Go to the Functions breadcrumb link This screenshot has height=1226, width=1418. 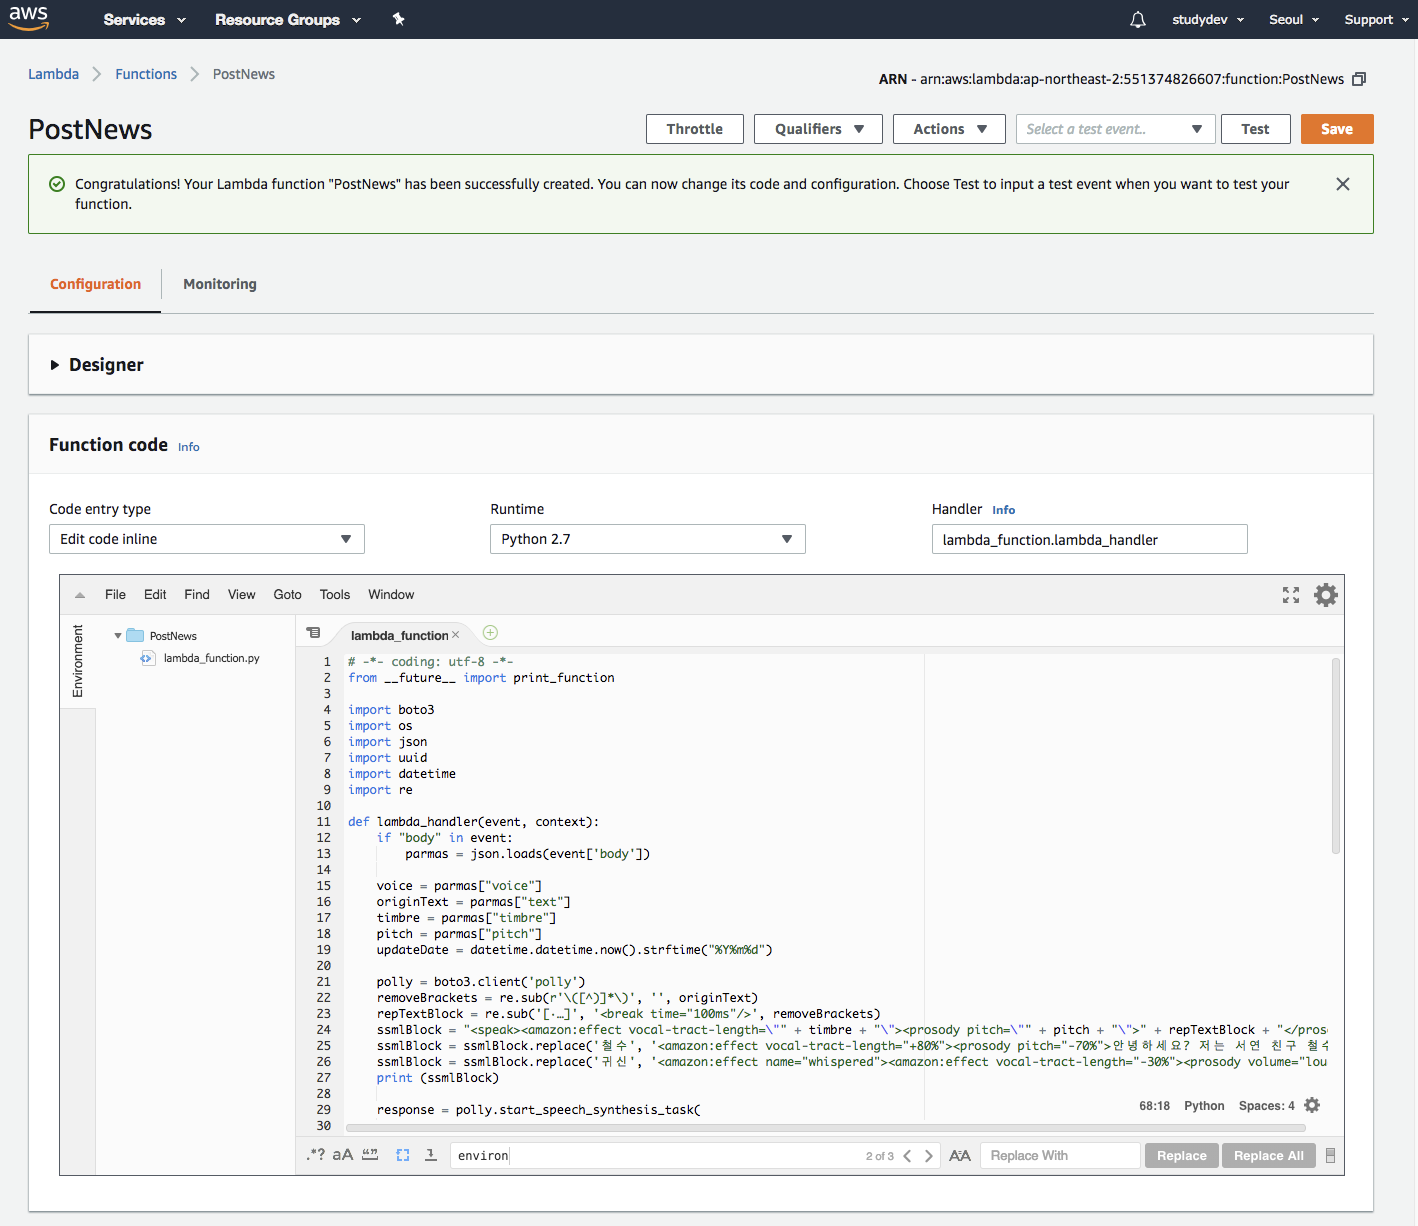click(146, 74)
